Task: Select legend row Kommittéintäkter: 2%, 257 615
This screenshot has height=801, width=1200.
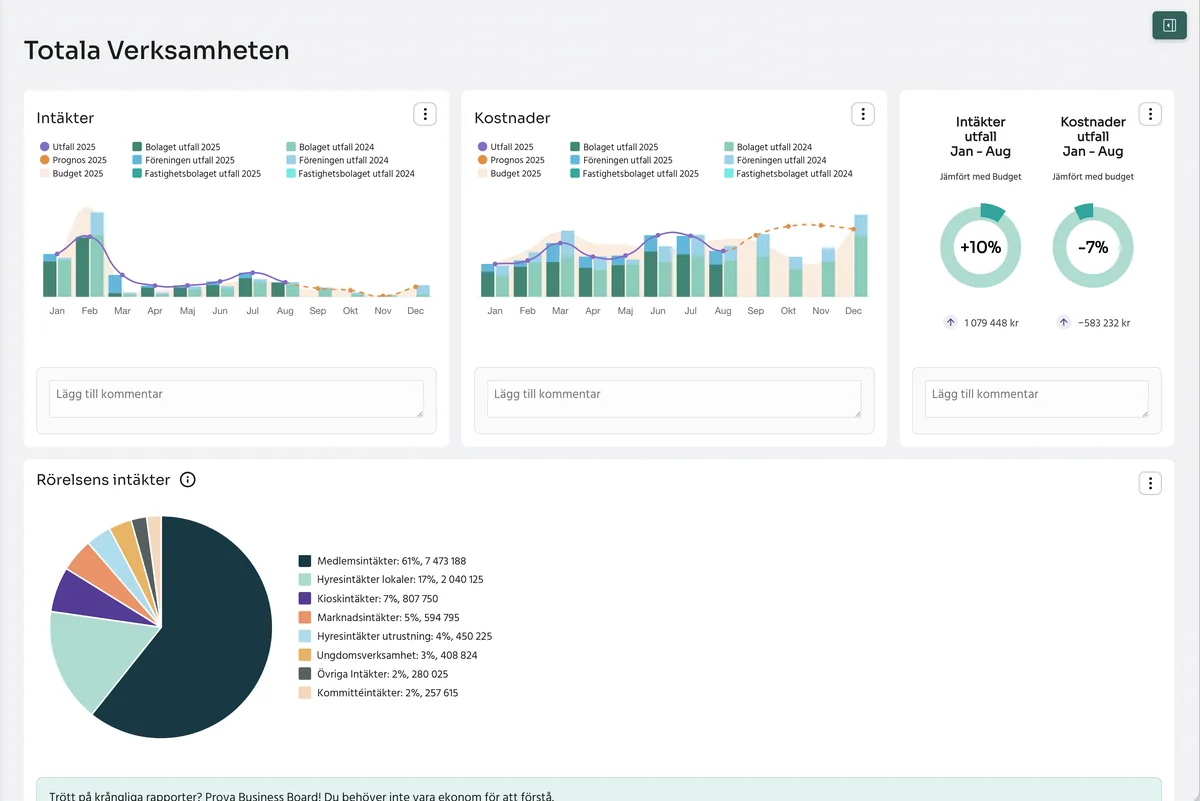Action: [379, 693]
